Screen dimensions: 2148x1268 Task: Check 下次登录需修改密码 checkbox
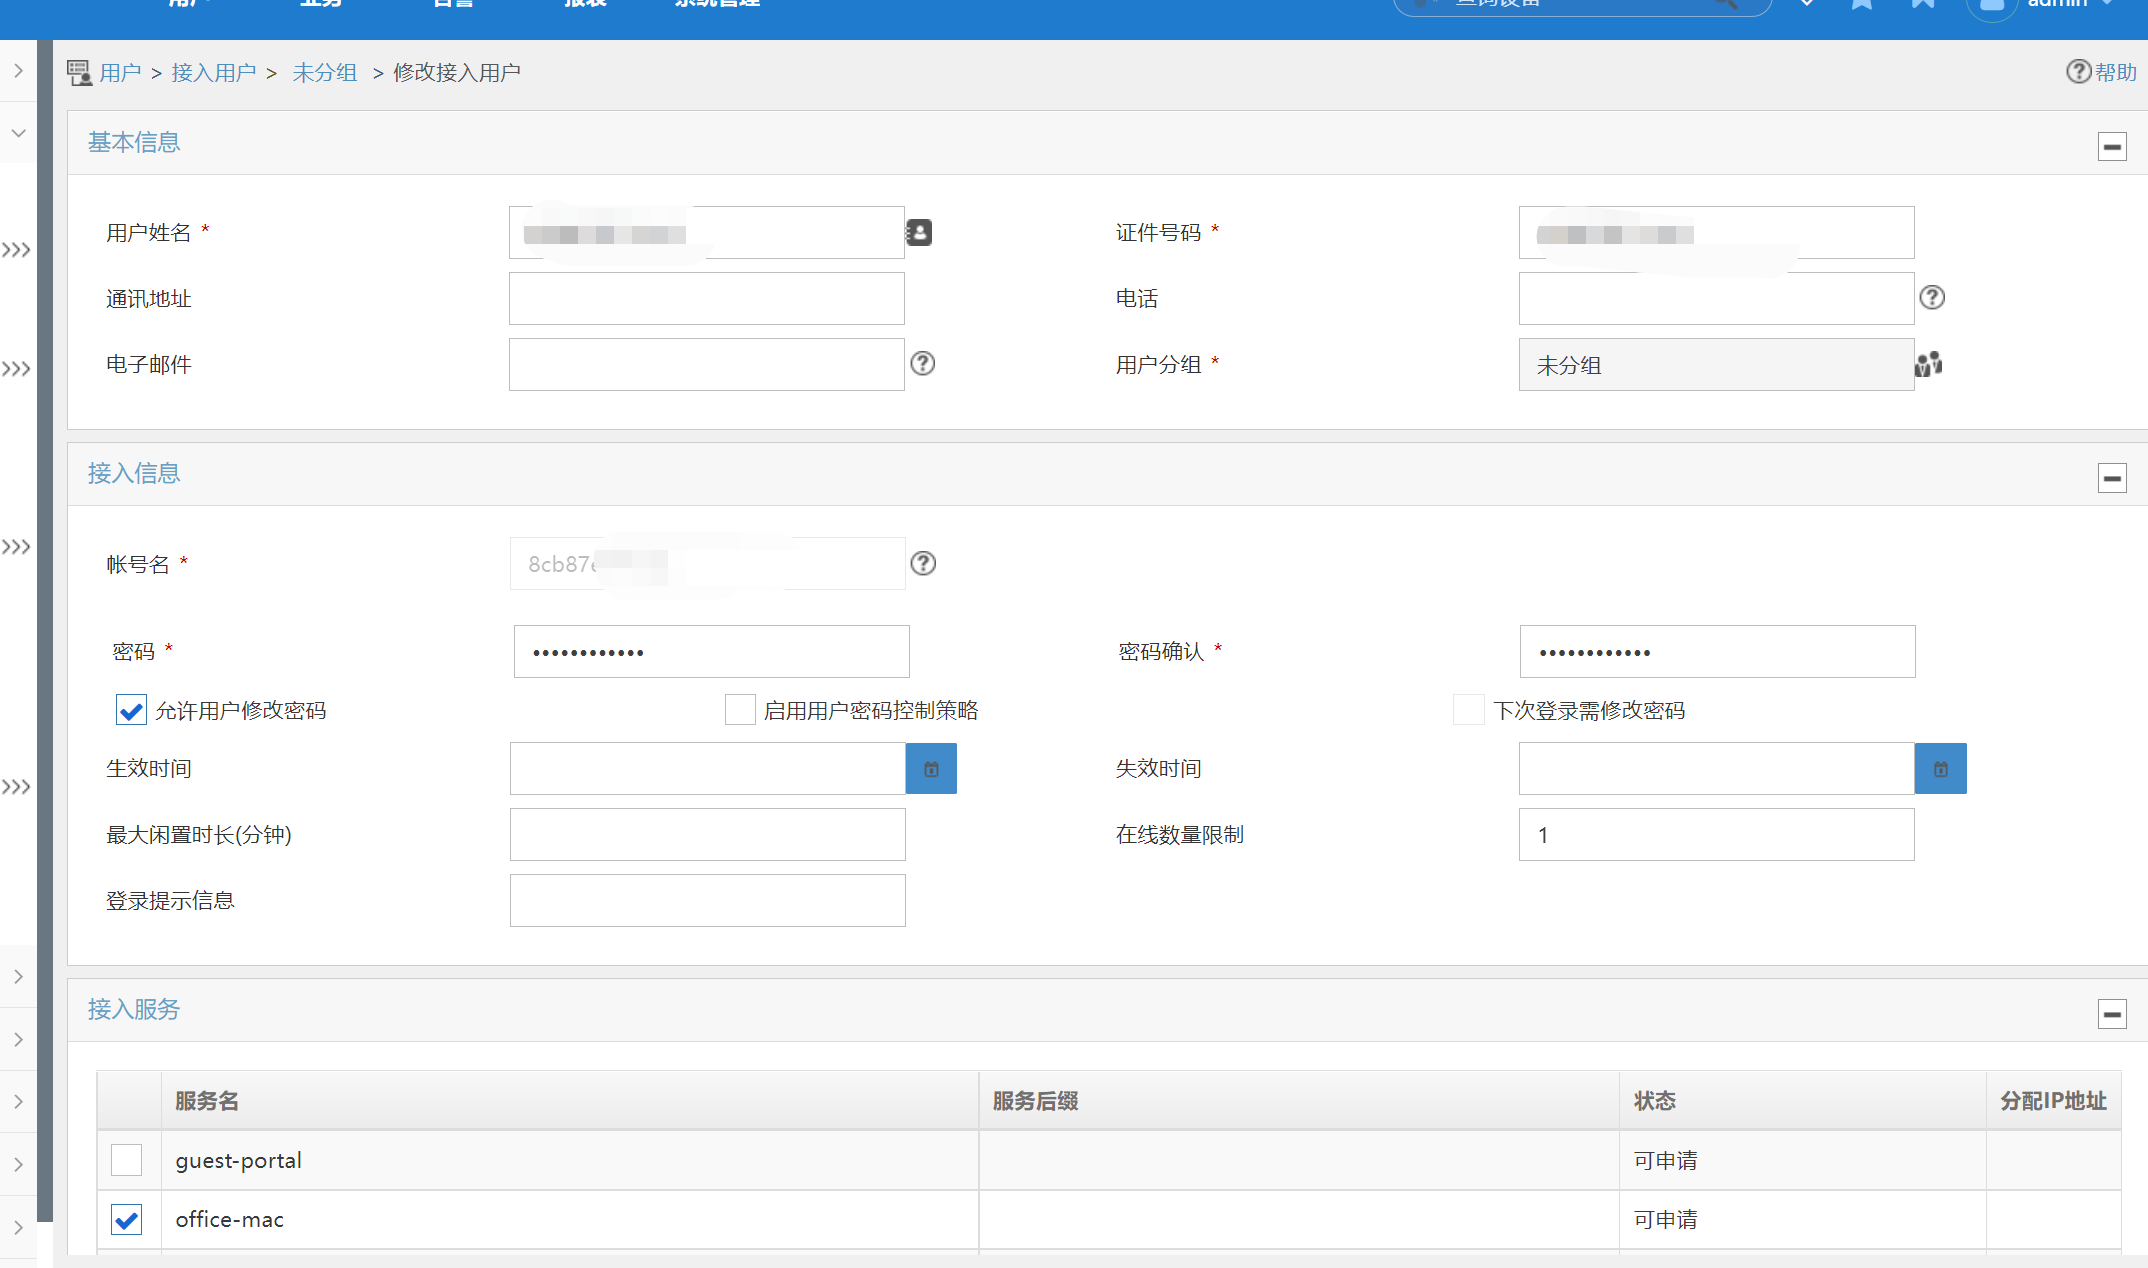(1468, 710)
